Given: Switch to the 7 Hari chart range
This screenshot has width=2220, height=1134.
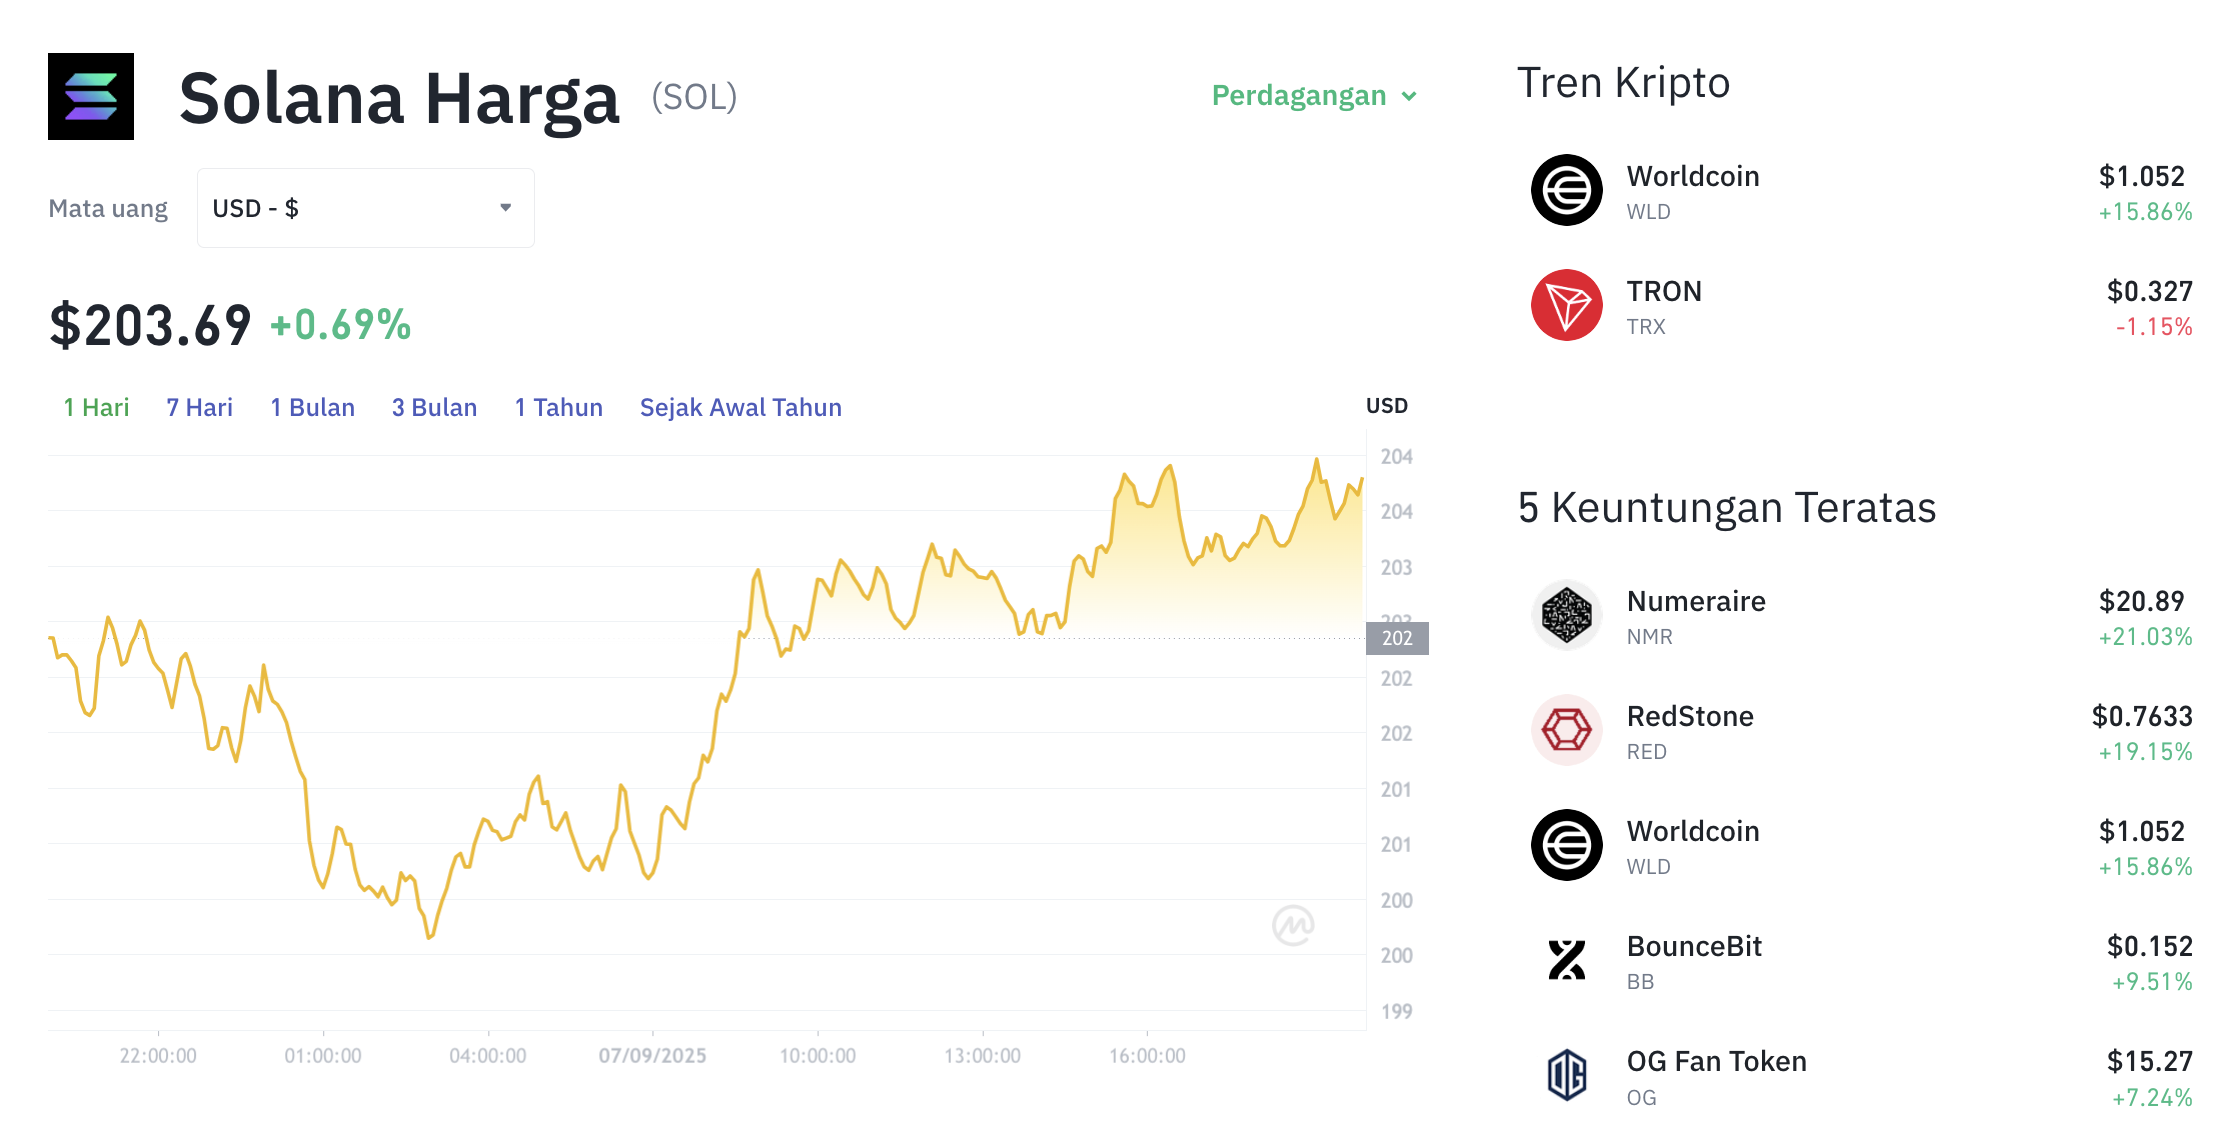Looking at the screenshot, I should (x=199, y=408).
